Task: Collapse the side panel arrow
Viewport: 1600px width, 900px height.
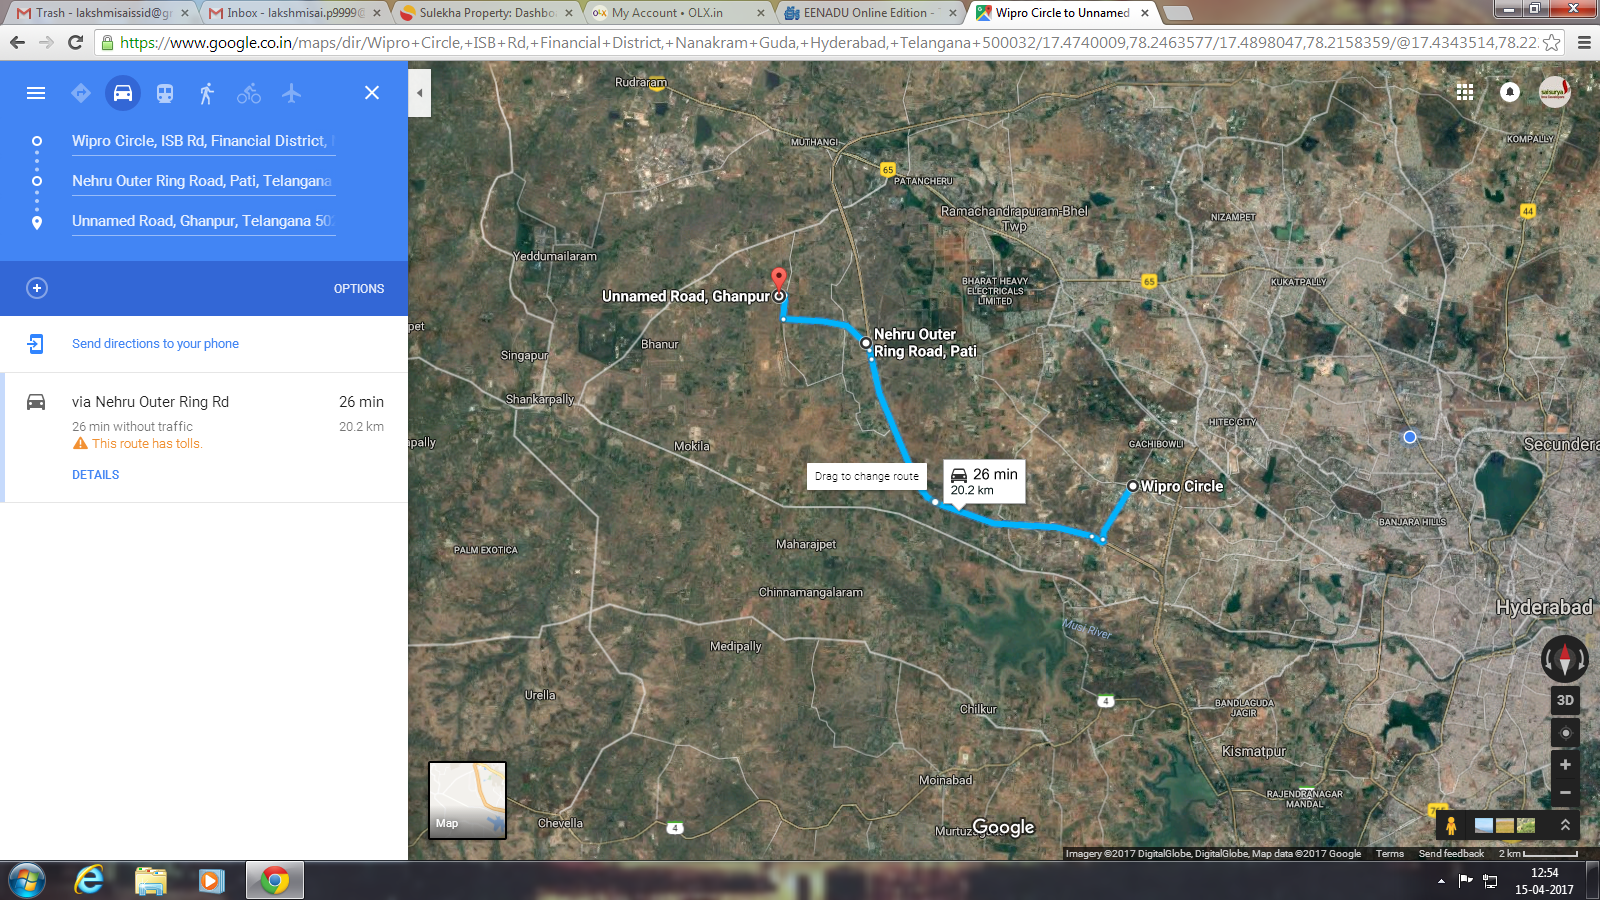Action: (420, 93)
